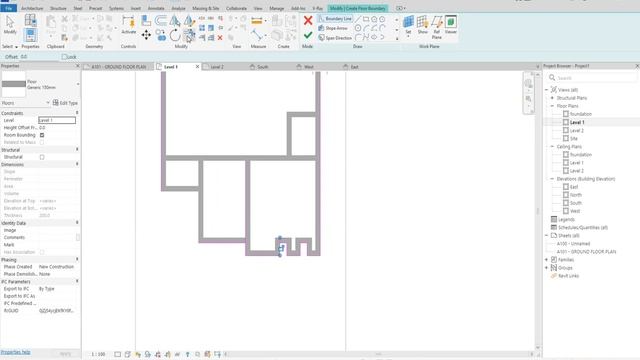Click the Properties ribbon button

click(x=30, y=35)
